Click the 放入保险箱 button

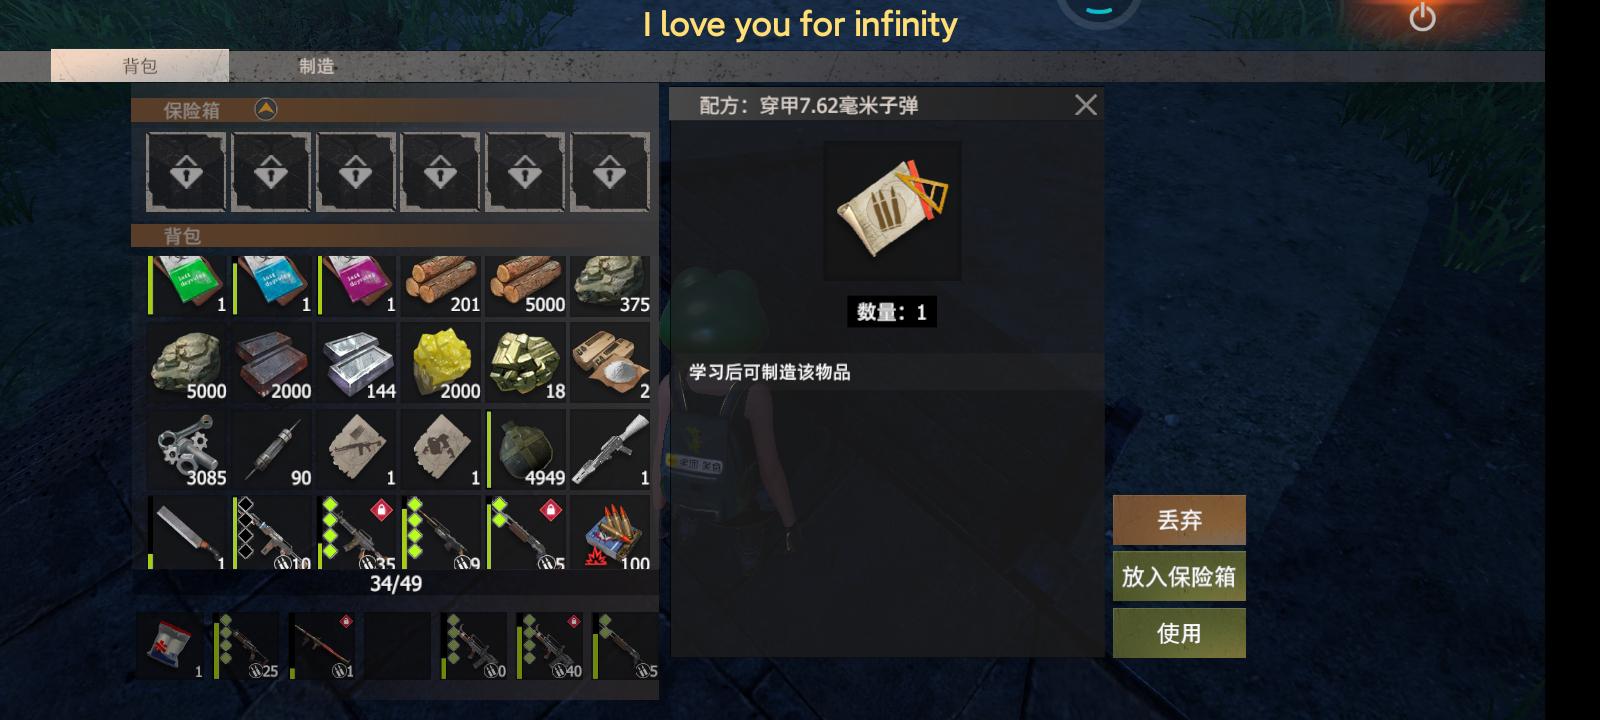[x=1179, y=577]
